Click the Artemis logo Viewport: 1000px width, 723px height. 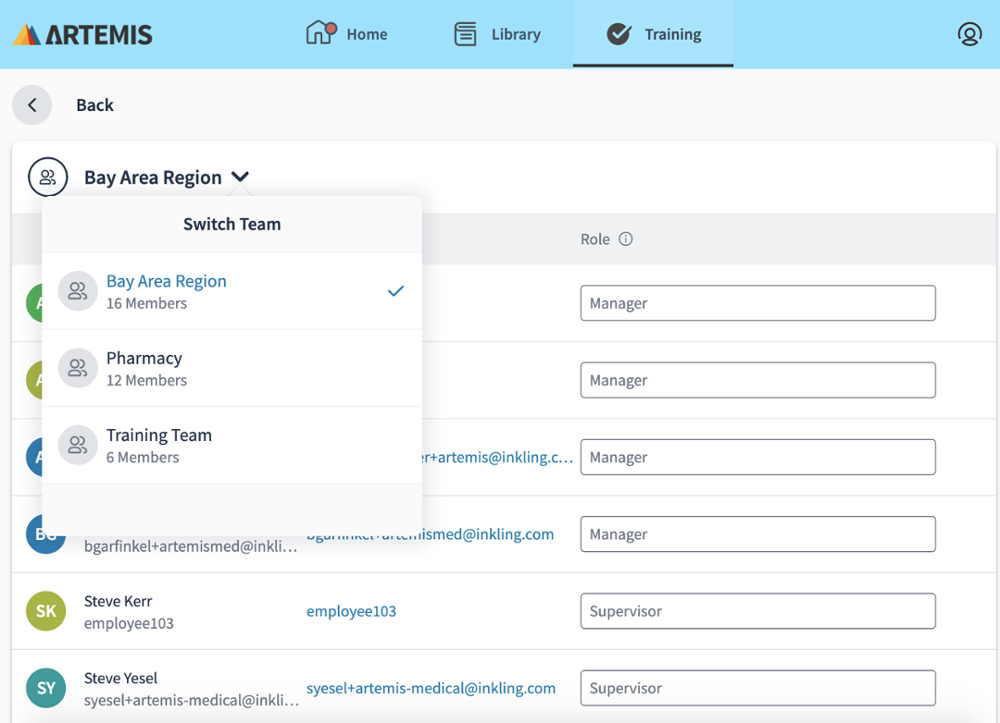coord(83,35)
